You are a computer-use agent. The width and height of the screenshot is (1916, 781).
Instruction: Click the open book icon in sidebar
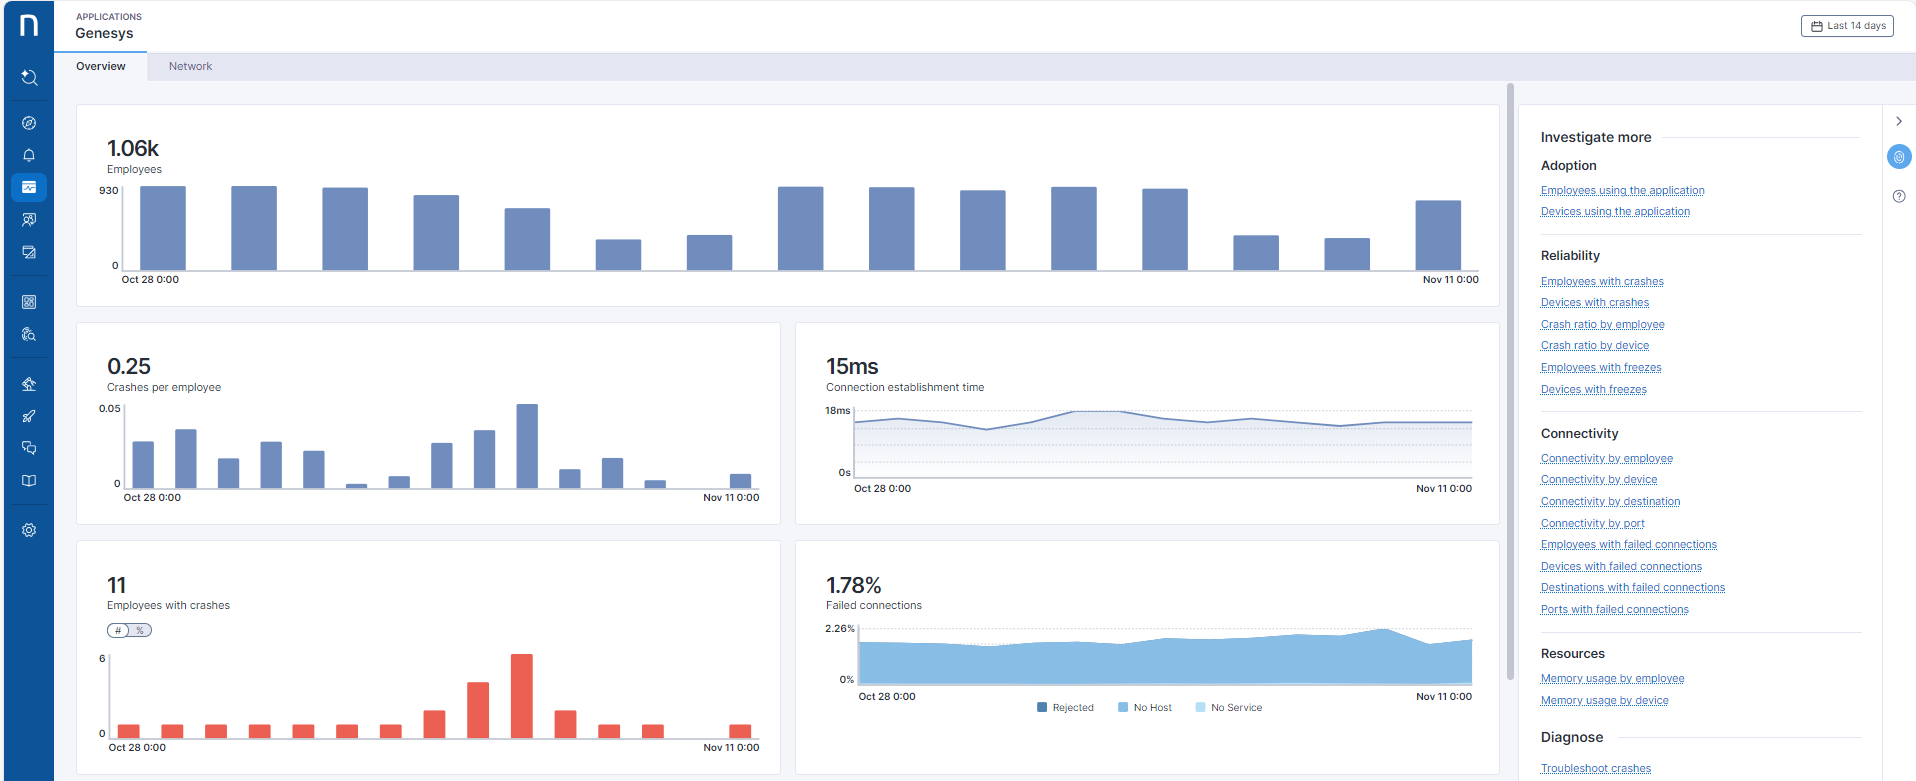click(29, 481)
